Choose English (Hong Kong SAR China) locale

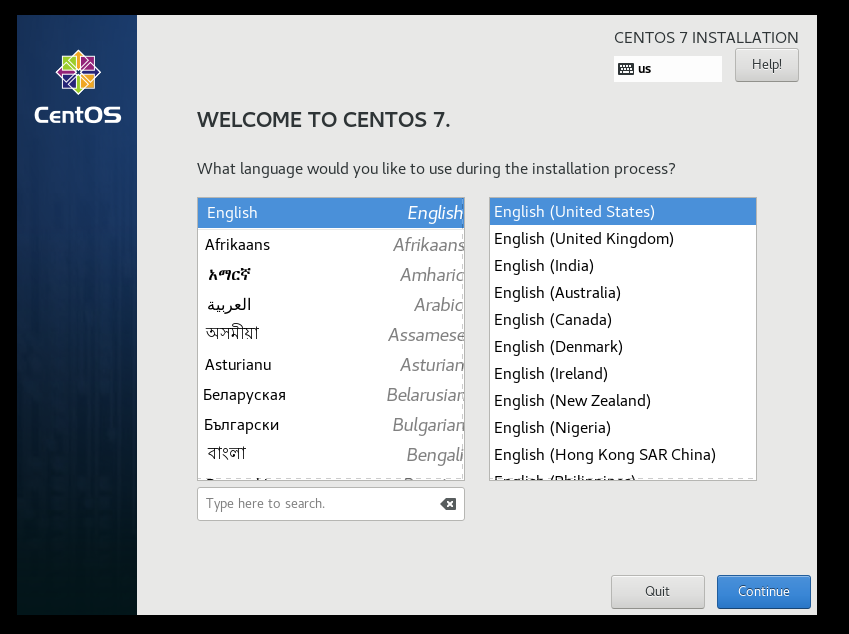(623, 455)
